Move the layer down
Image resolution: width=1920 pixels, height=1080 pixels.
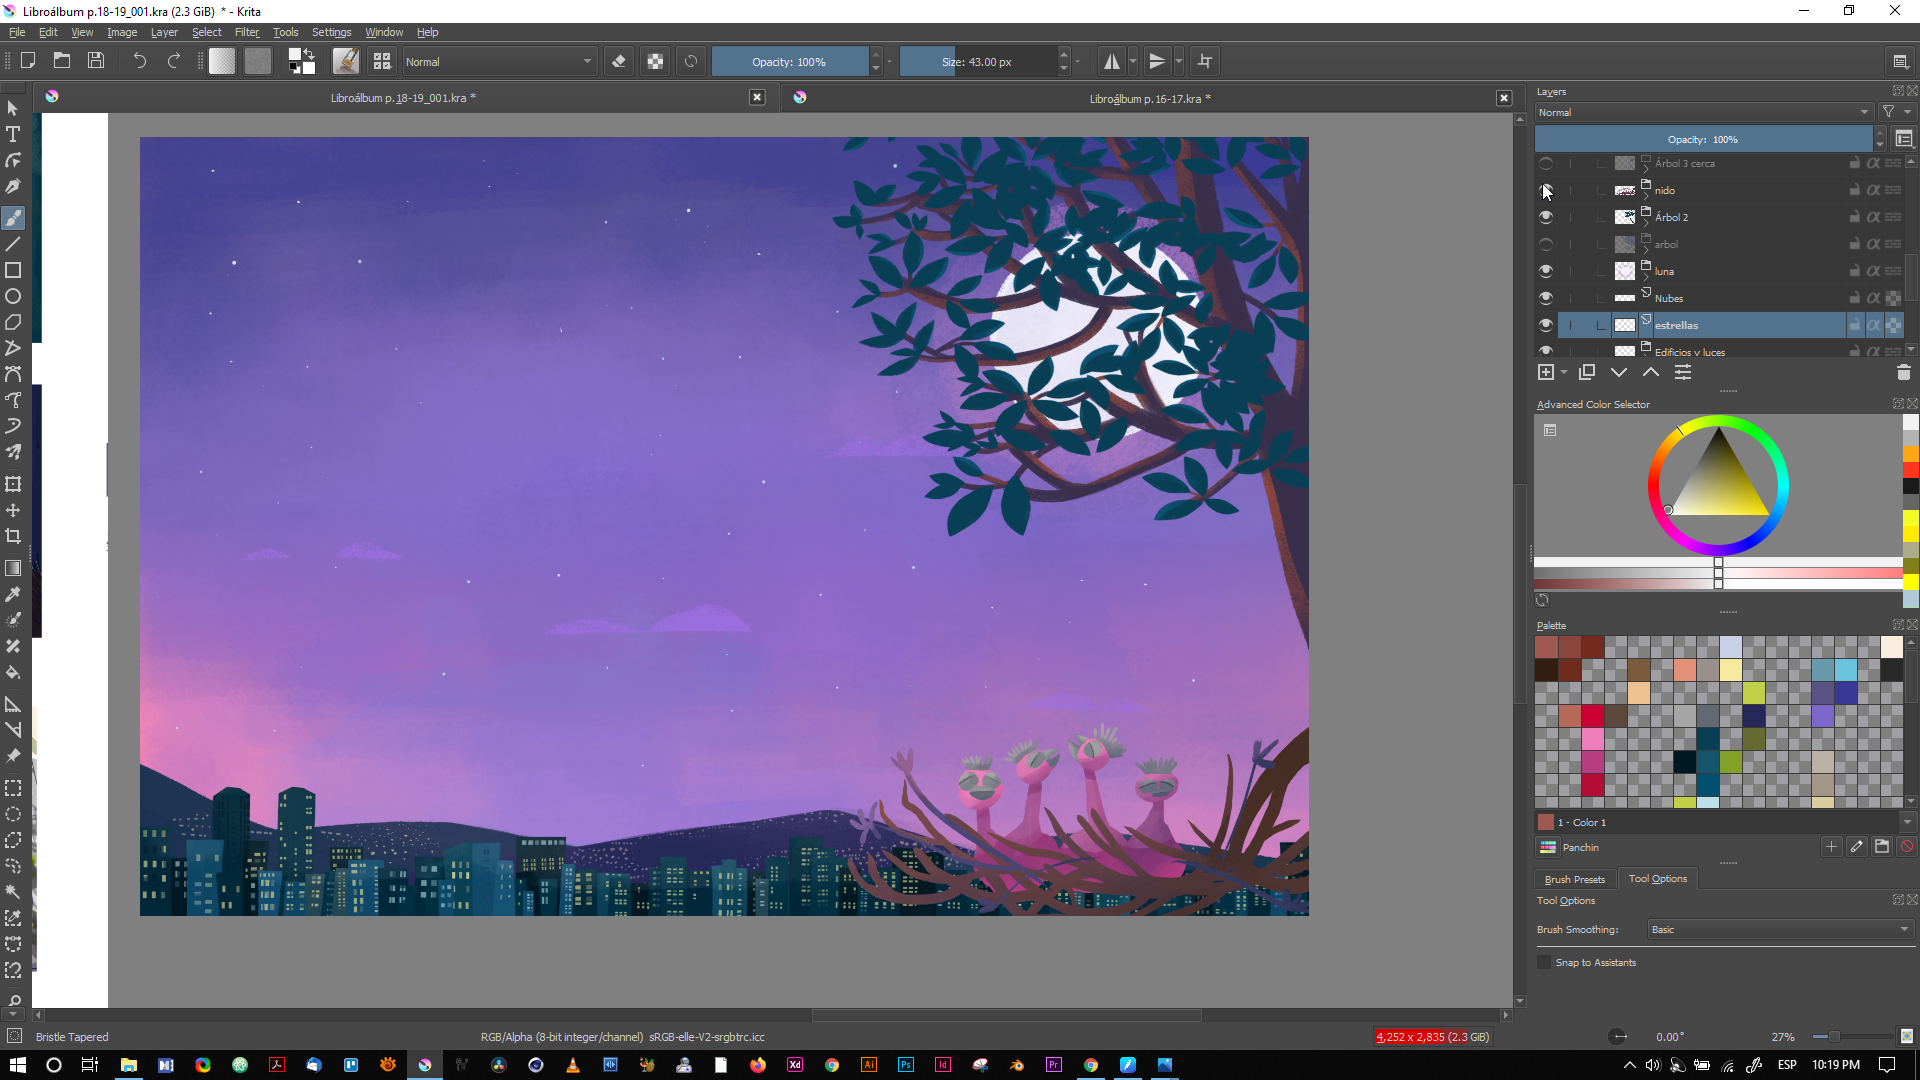pyautogui.click(x=1619, y=372)
